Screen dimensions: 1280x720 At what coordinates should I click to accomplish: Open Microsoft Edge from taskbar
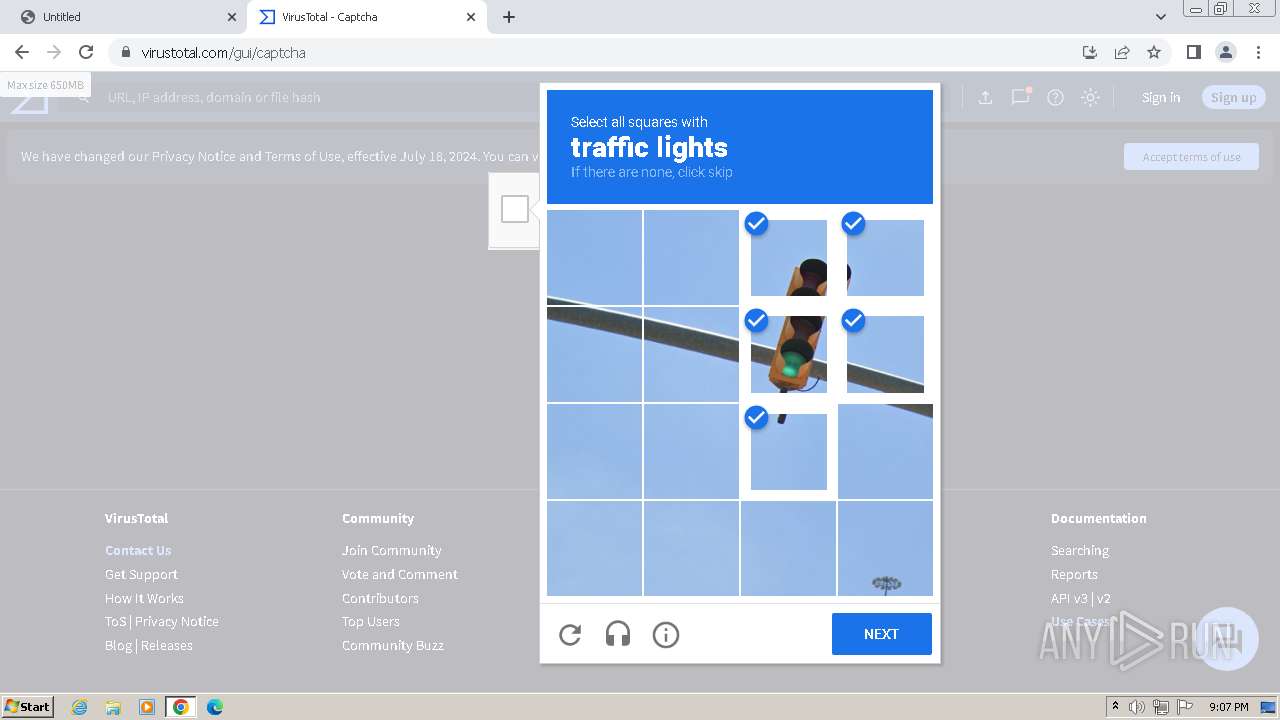[214, 707]
